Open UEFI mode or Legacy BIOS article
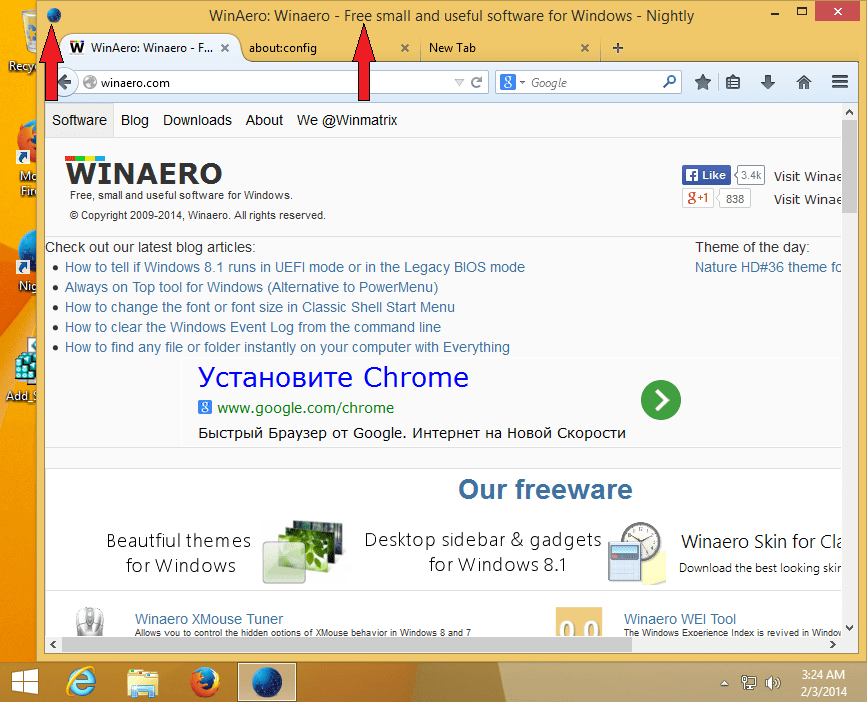Viewport: 867px width, 702px height. [295, 268]
